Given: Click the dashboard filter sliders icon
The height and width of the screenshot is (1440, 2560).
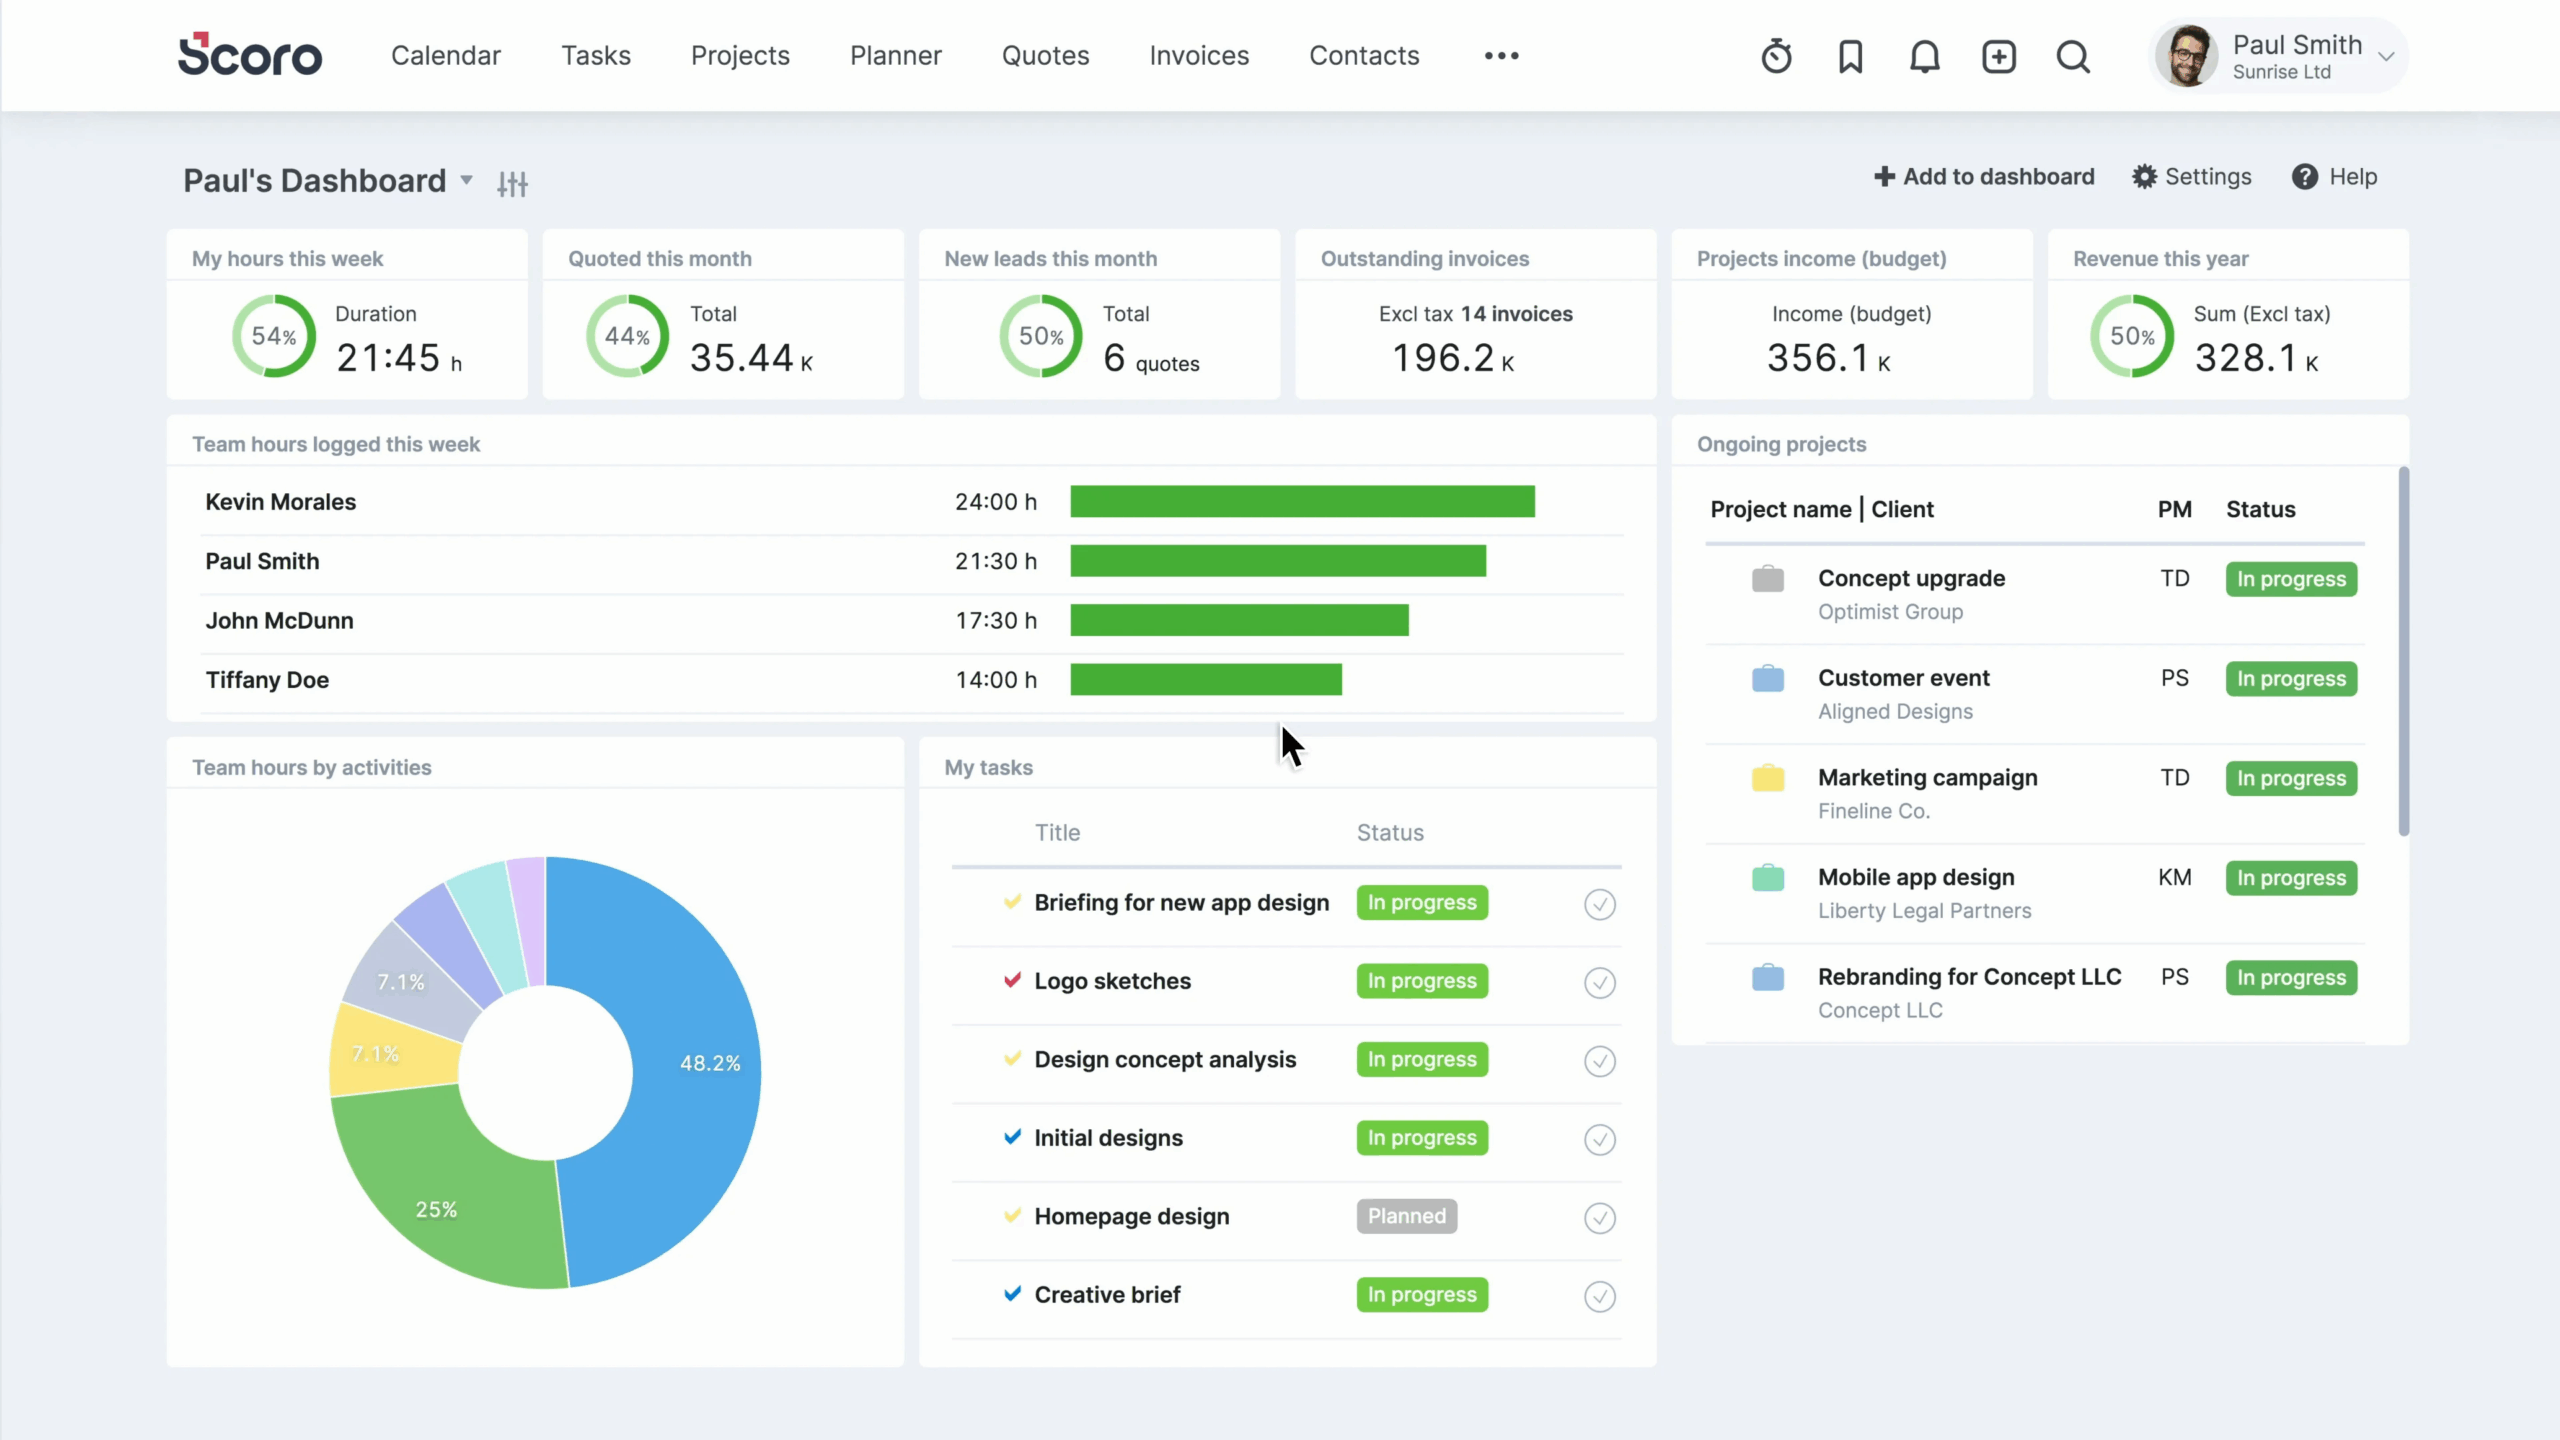Looking at the screenshot, I should pyautogui.click(x=512, y=183).
